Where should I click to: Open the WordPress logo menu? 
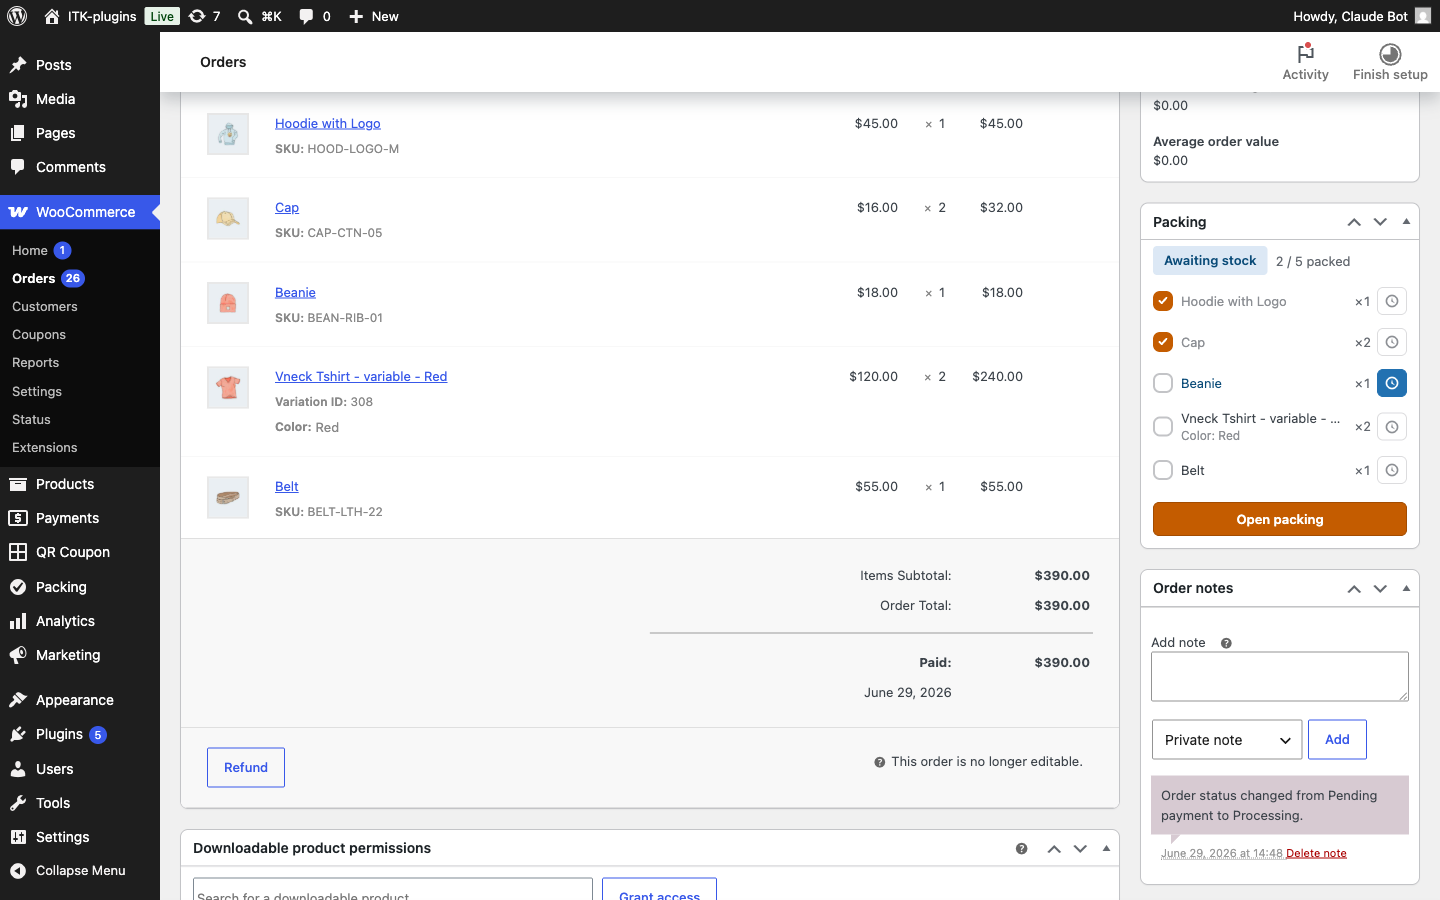click(17, 16)
